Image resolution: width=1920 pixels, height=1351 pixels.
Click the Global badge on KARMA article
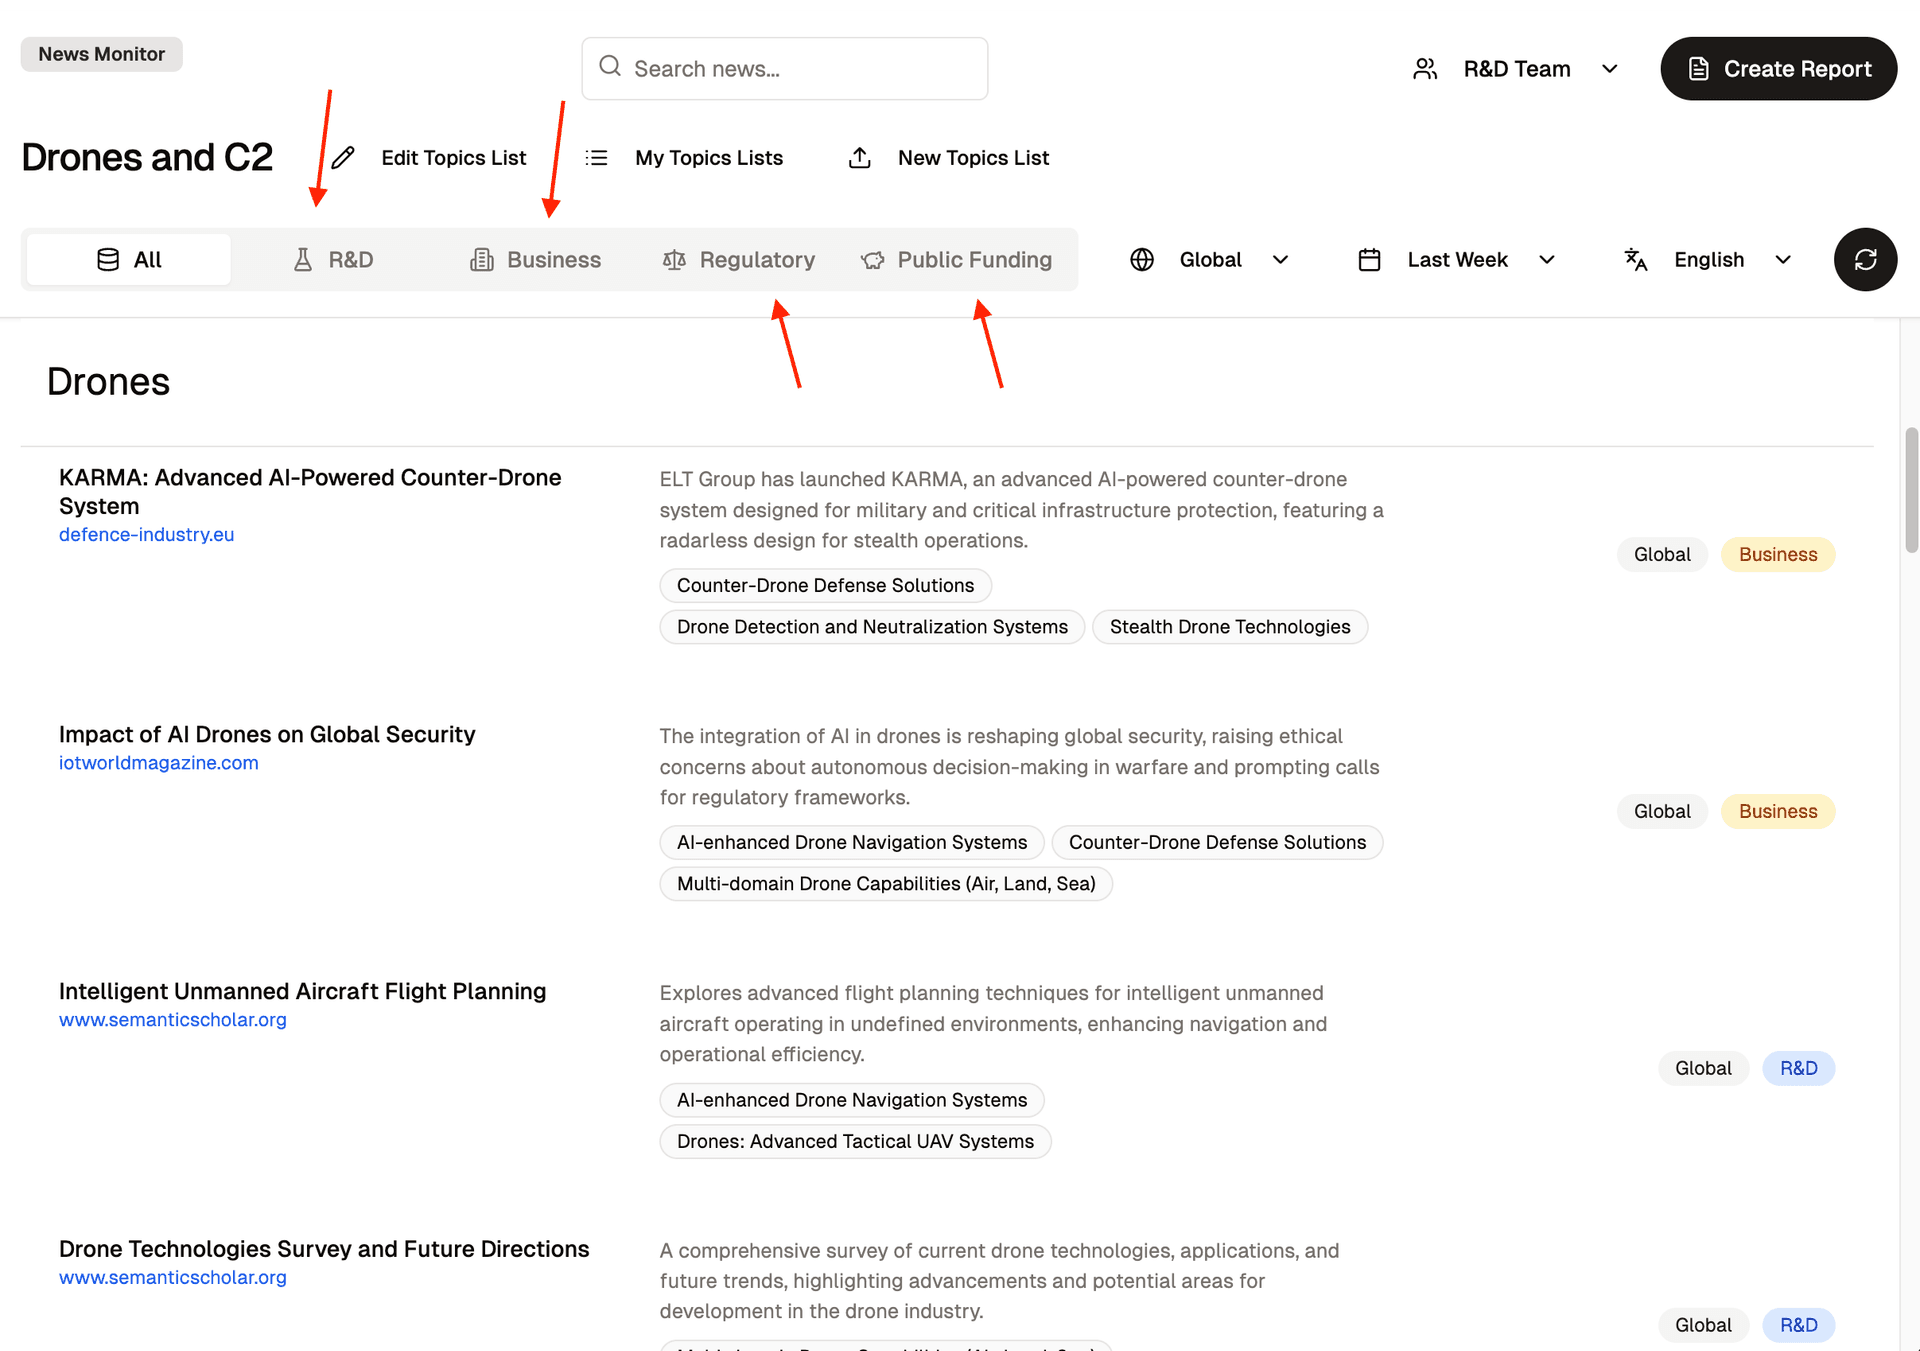(x=1662, y=555)
